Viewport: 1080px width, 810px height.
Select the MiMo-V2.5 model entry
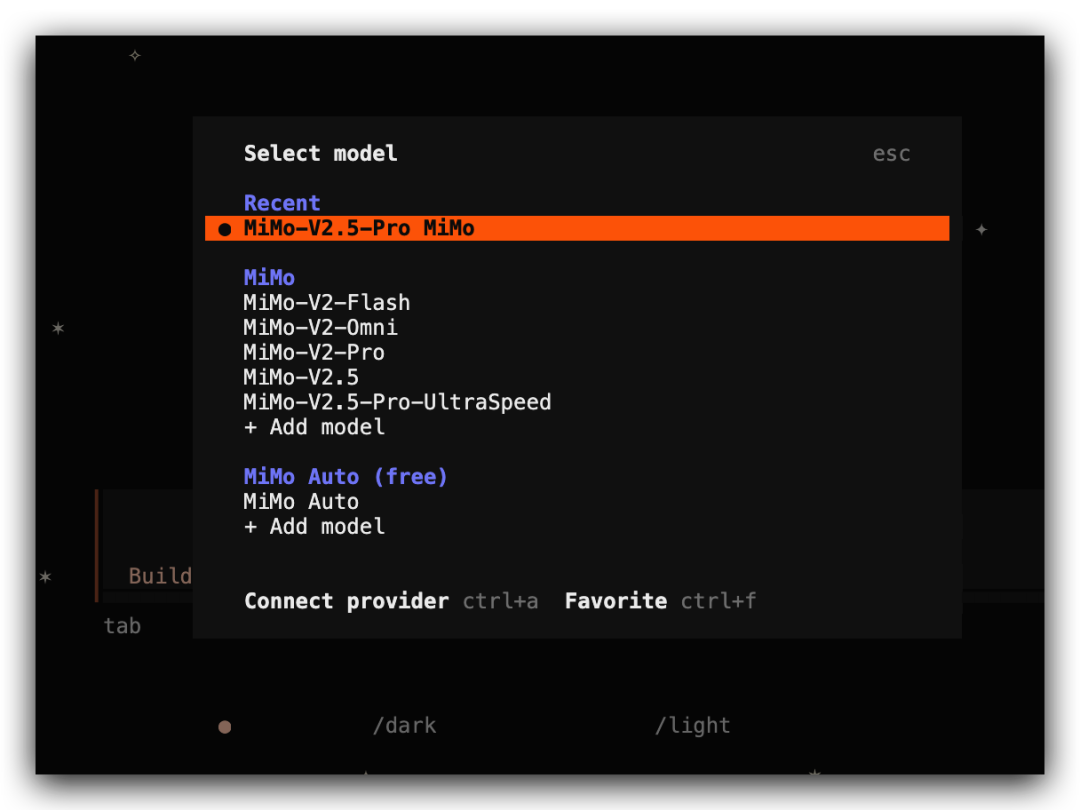click(301, 377)
